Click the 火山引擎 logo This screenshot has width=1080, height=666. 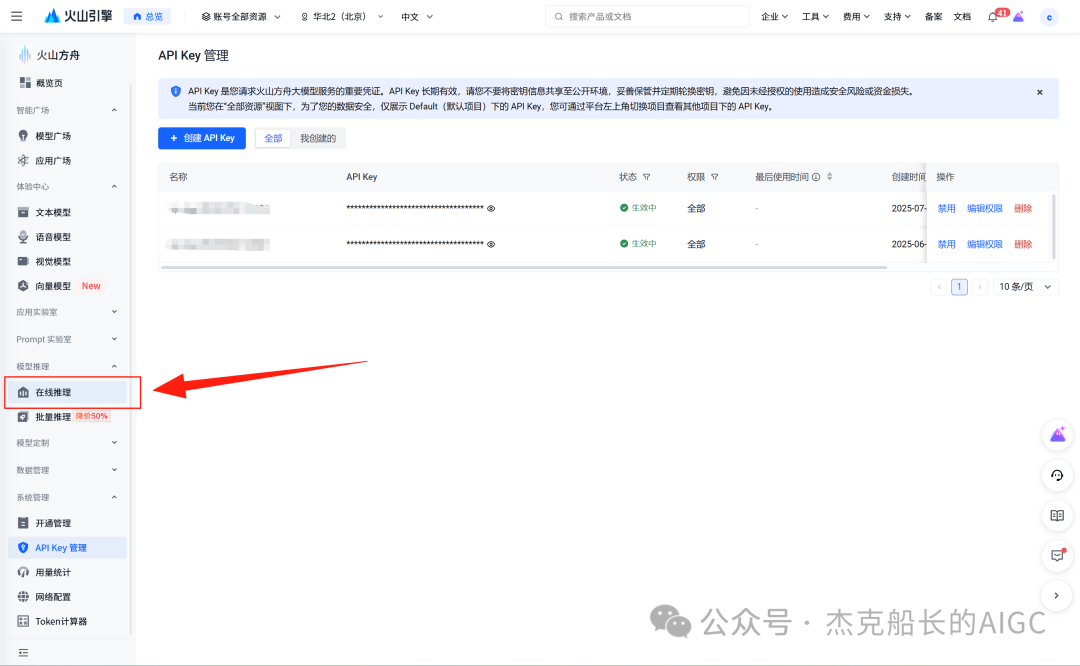(78, 16)
